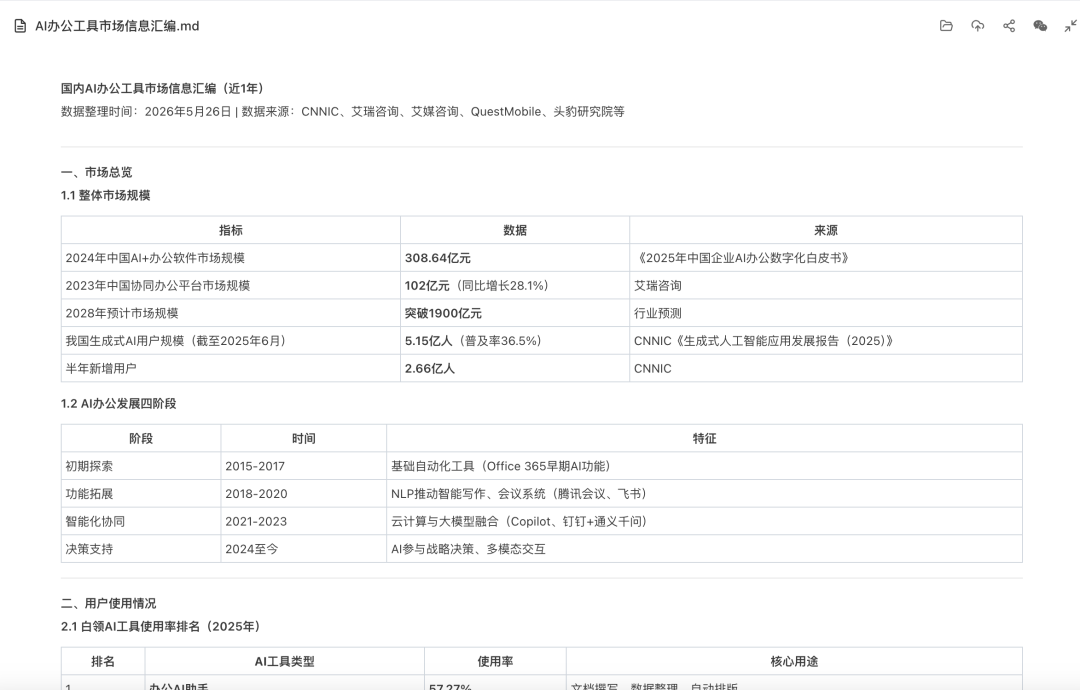Click the value 2.66亿人
Screen dimensions: 1080x690
(x=430, y=368)
